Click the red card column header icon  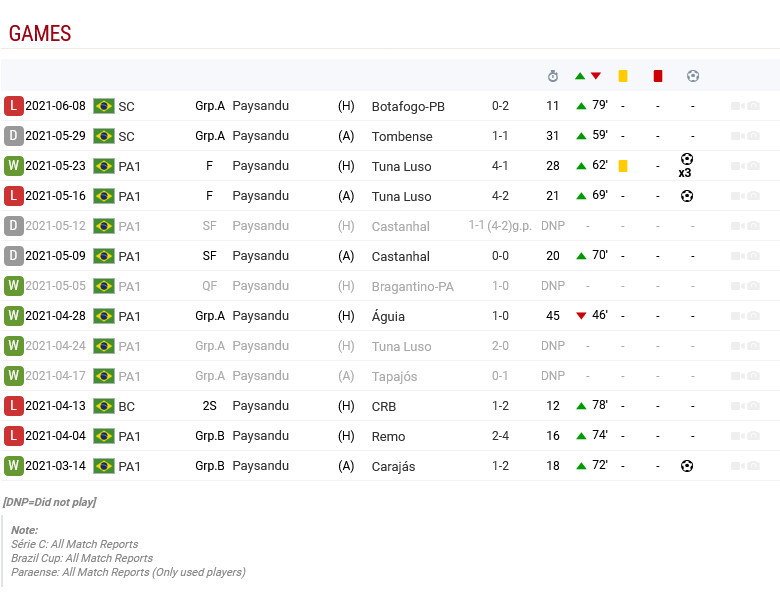point(658,76)
